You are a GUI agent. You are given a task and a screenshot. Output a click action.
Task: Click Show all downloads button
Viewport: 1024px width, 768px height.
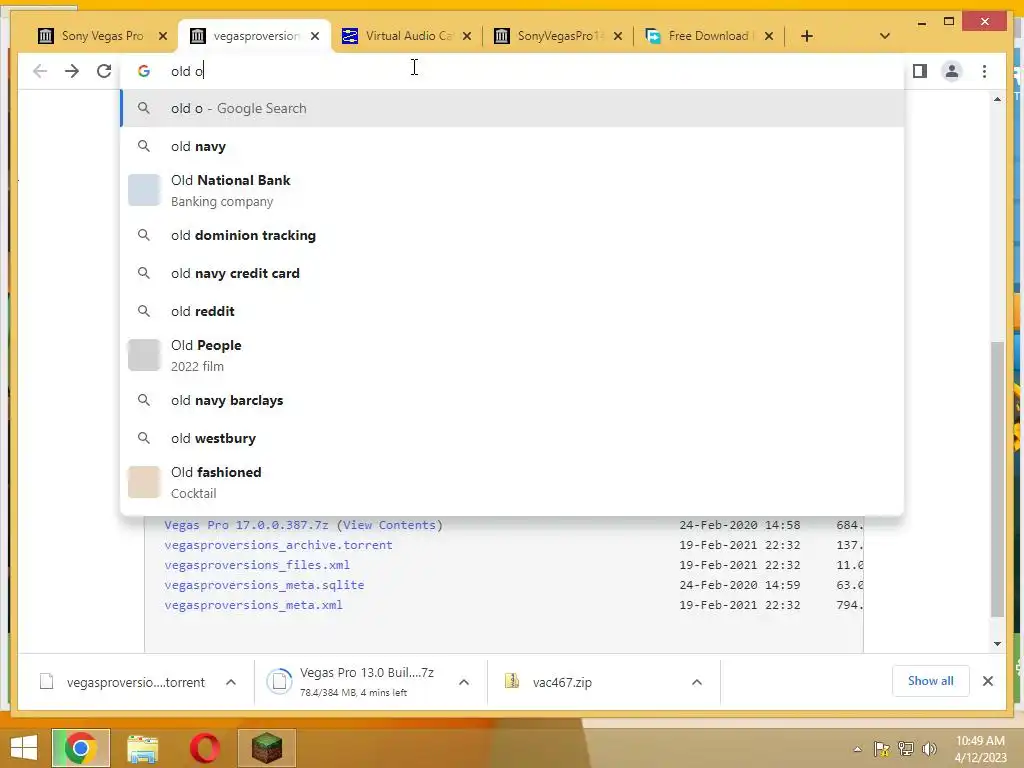pyautogui.click(x=930, y=681)
